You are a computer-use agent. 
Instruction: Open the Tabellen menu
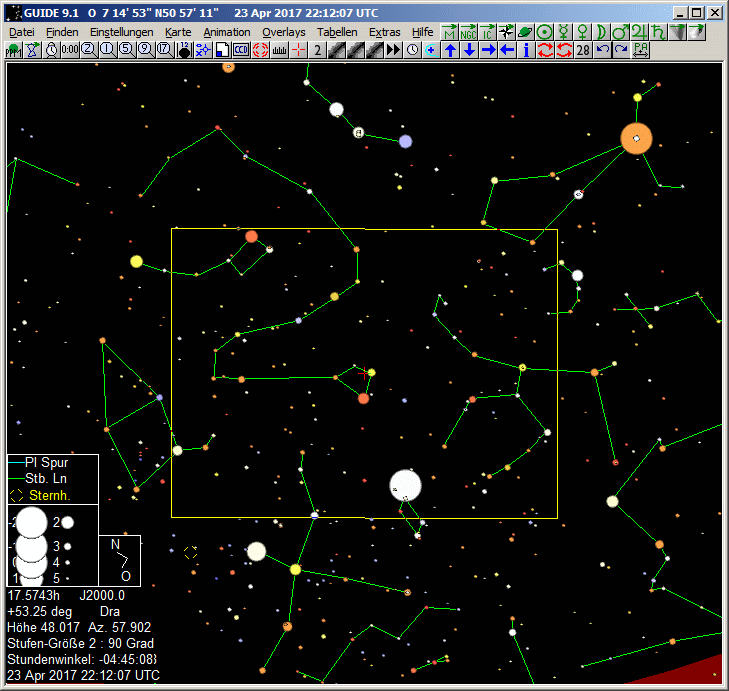click(x=336, y=32)
